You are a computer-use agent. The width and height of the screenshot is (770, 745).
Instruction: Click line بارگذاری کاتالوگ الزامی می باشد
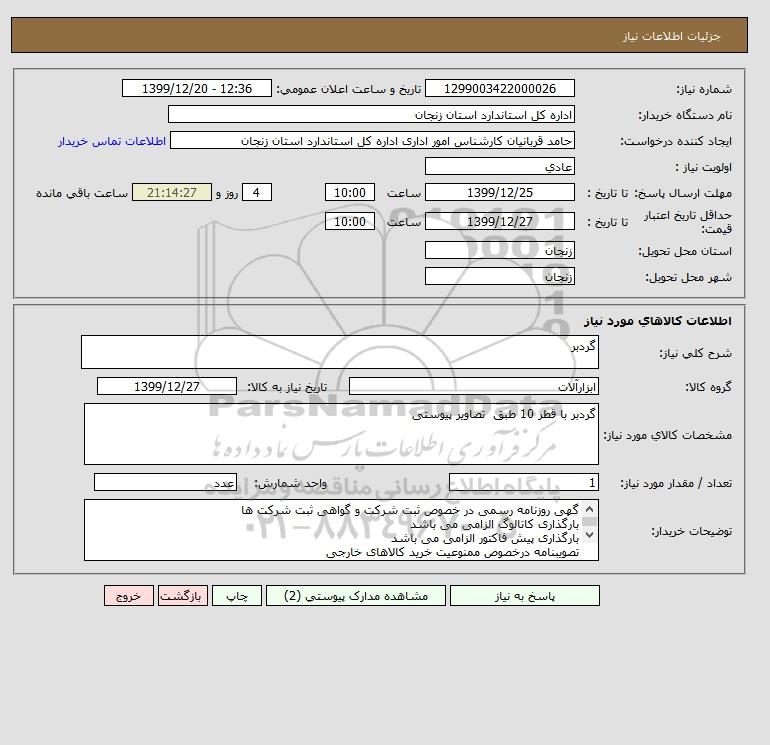pos(495,524)
